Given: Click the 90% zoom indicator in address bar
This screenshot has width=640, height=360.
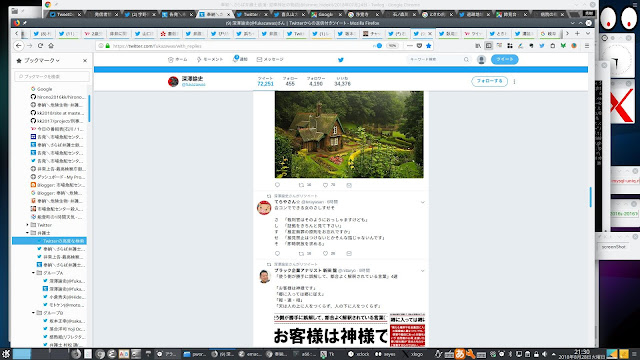Looking at the screenshot, I should (x=392, y=46).
